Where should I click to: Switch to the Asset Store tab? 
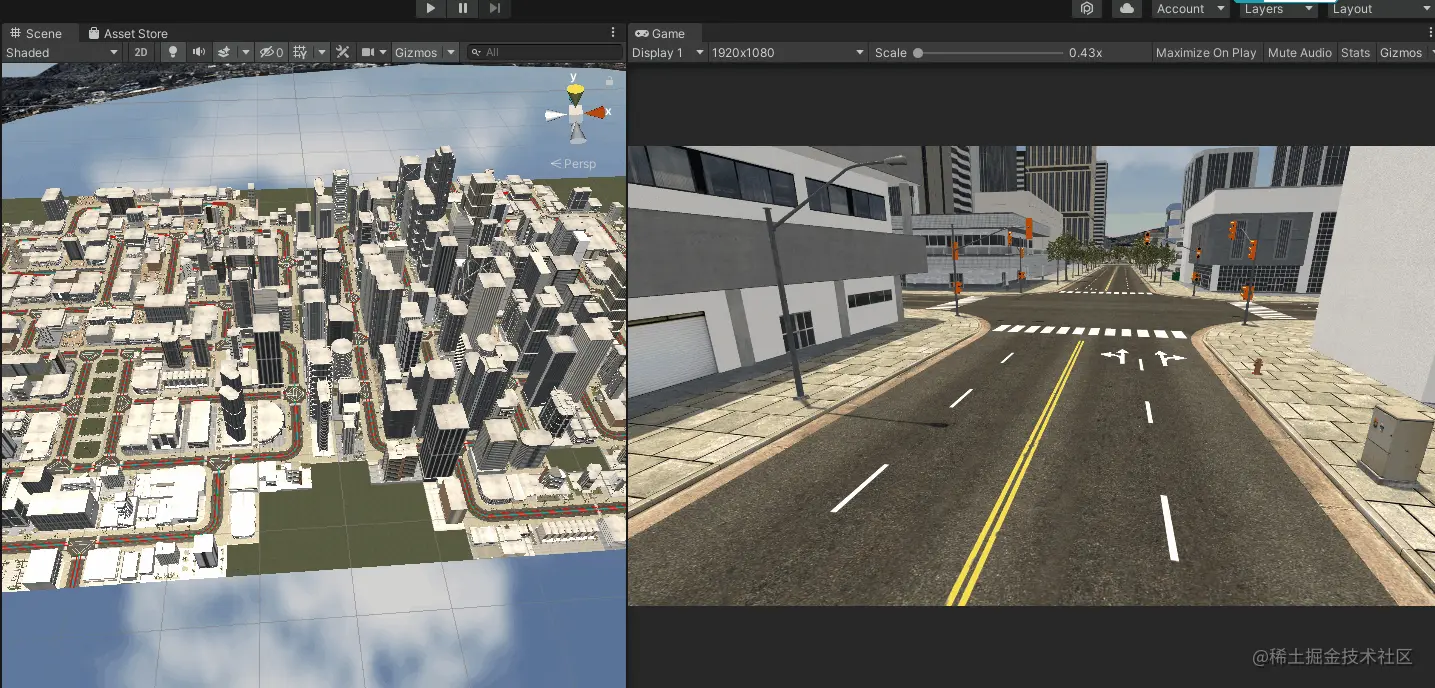pyautogui.click(x=128, y=33)
